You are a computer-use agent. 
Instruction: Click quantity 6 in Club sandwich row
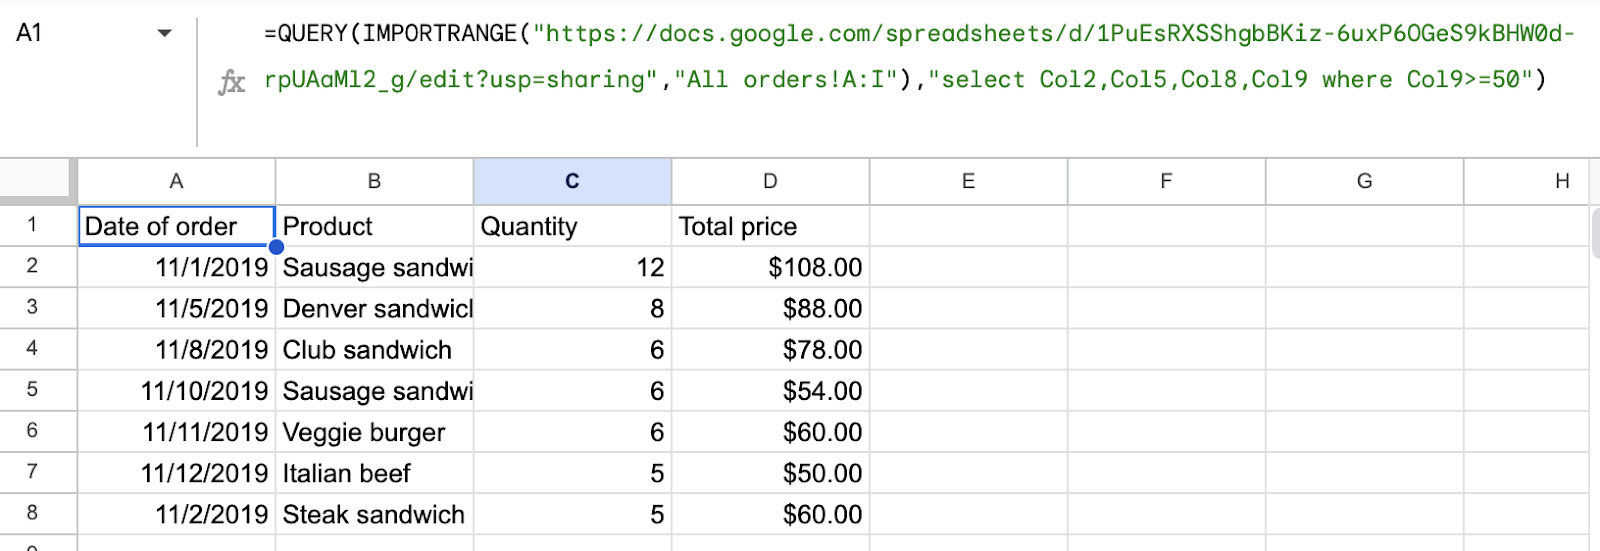tap(572, 349)
